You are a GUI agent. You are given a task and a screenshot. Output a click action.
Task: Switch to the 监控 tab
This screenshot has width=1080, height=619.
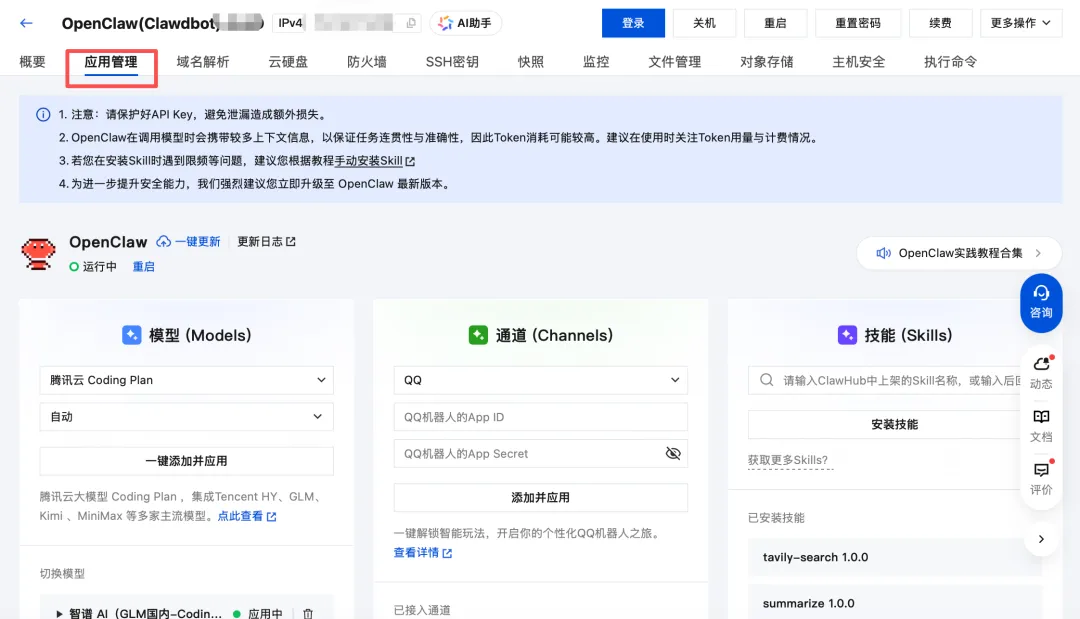coord(596,62)
